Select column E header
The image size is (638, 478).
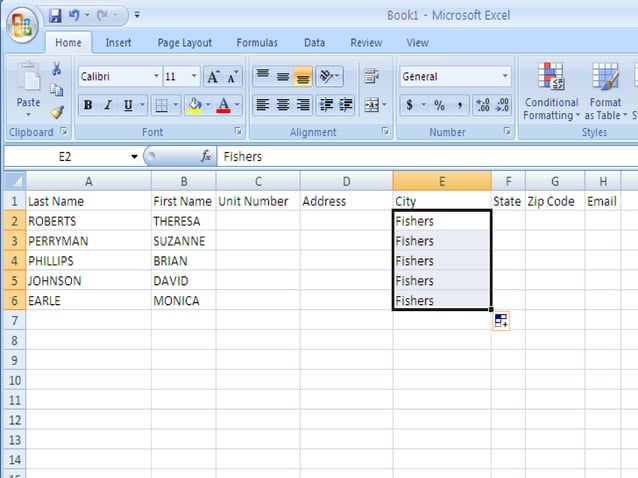(x=442, y=181)
